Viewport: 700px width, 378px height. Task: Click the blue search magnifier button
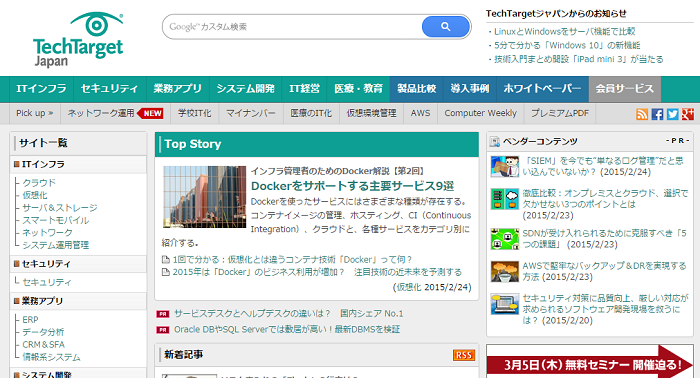coord(446,27)
